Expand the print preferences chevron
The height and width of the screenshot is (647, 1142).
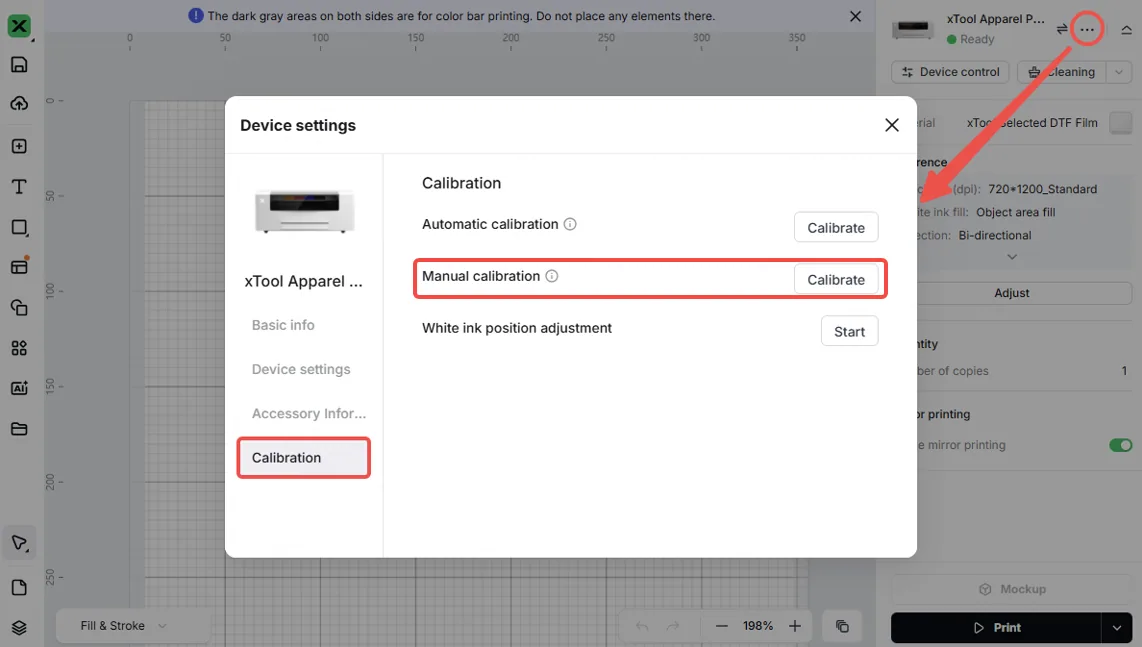1012,256
